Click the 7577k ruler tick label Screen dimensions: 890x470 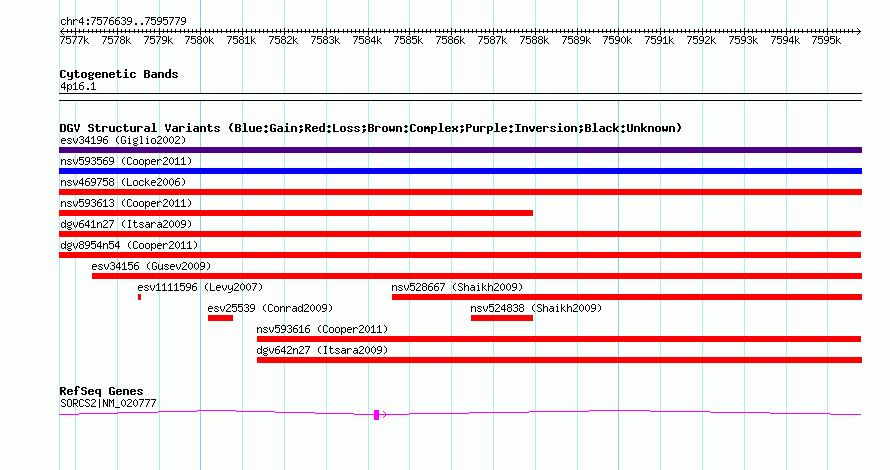tap(74, 40)
